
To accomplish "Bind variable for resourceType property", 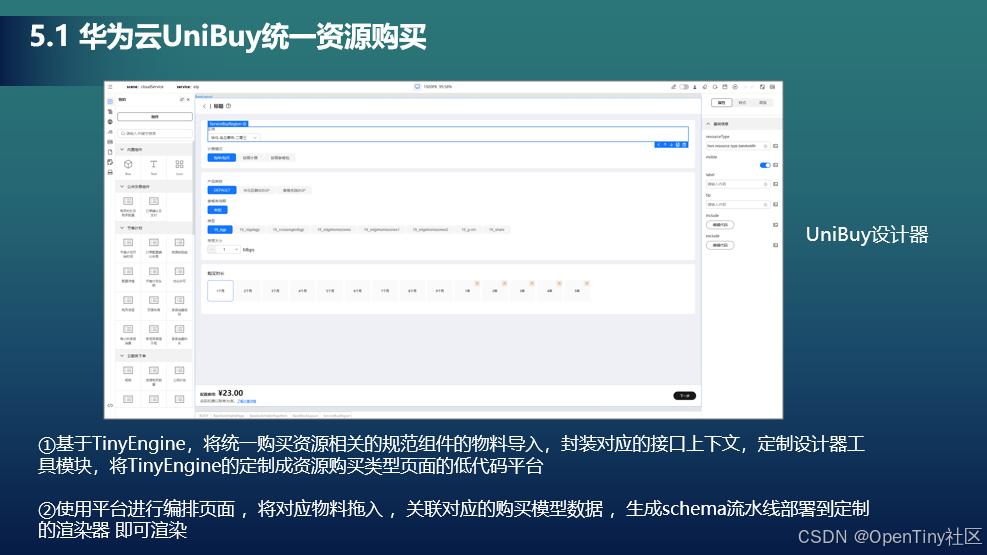I will click(x=776, y=146).
